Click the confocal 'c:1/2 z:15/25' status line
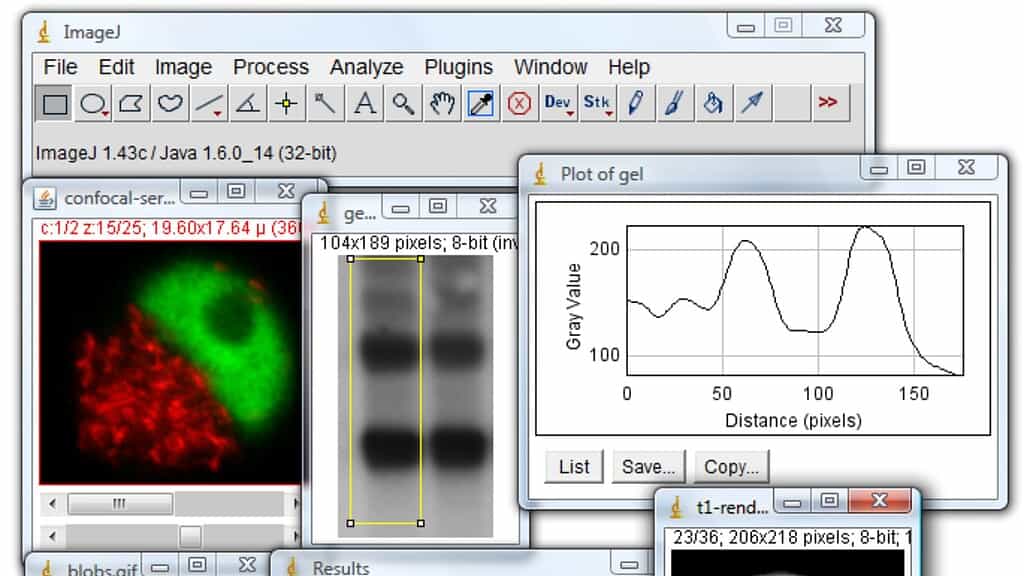 click(x=170, y=228)
